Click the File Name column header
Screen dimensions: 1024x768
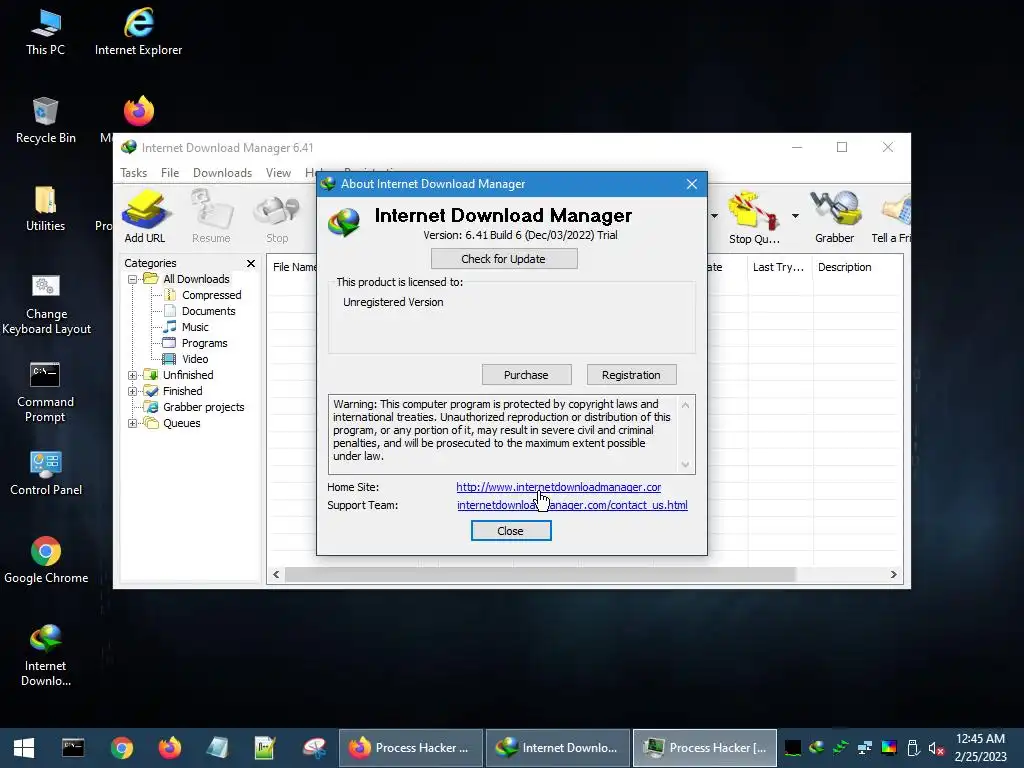click(x=294, y=267)
